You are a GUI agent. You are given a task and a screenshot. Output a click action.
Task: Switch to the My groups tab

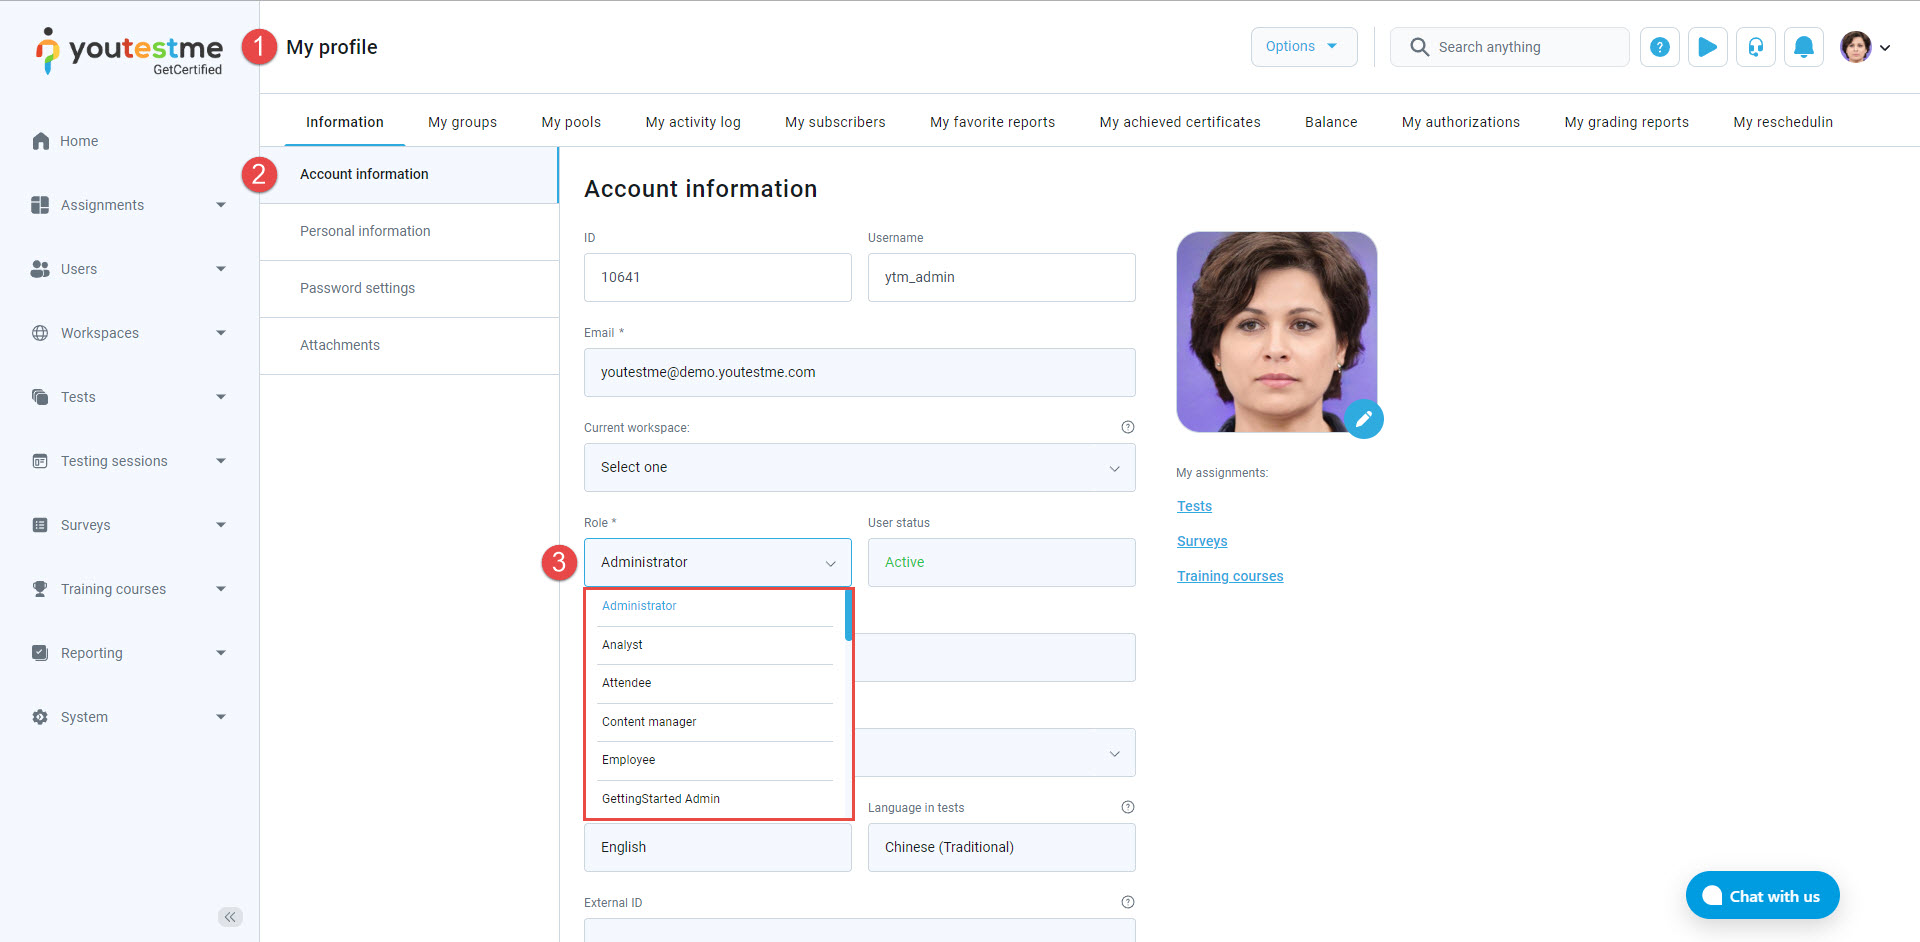point(462,122)
